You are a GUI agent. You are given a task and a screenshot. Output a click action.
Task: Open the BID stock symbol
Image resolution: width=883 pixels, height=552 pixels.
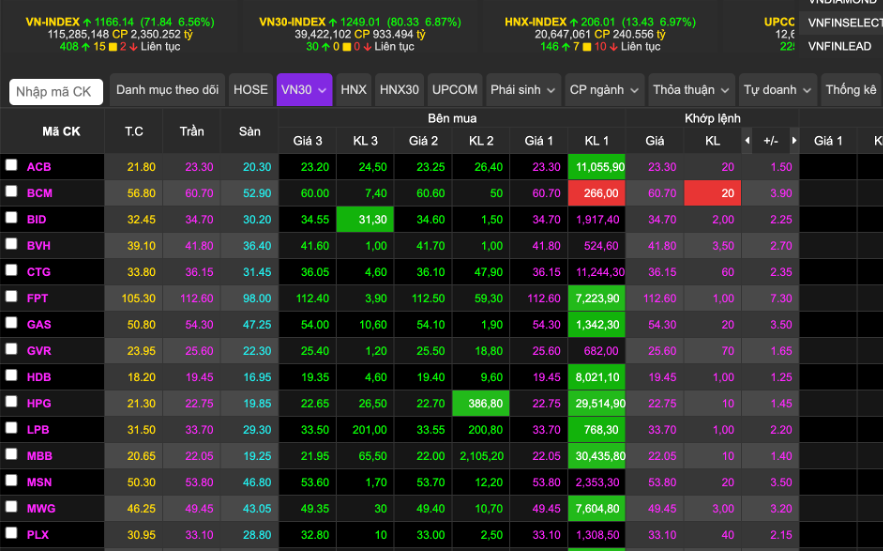click(37, 219)
